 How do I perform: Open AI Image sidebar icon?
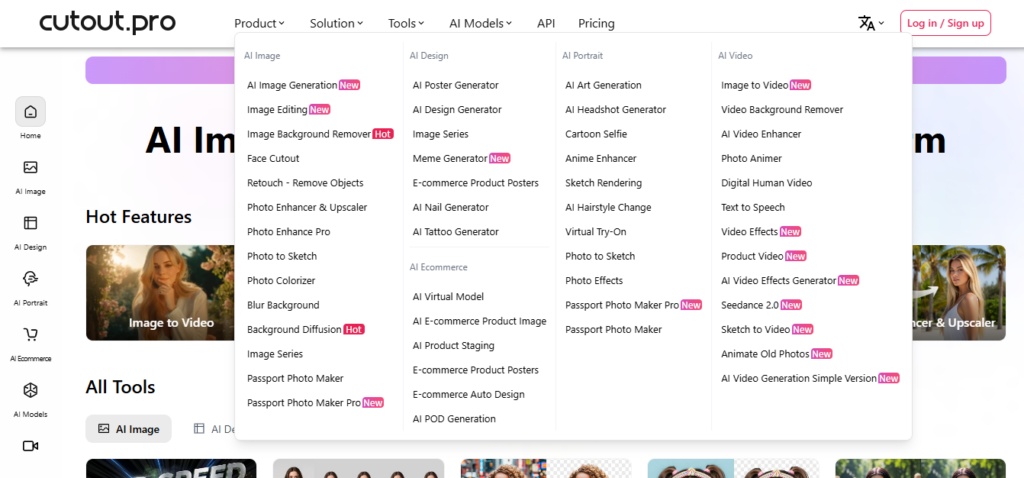(x=30, y=168)
